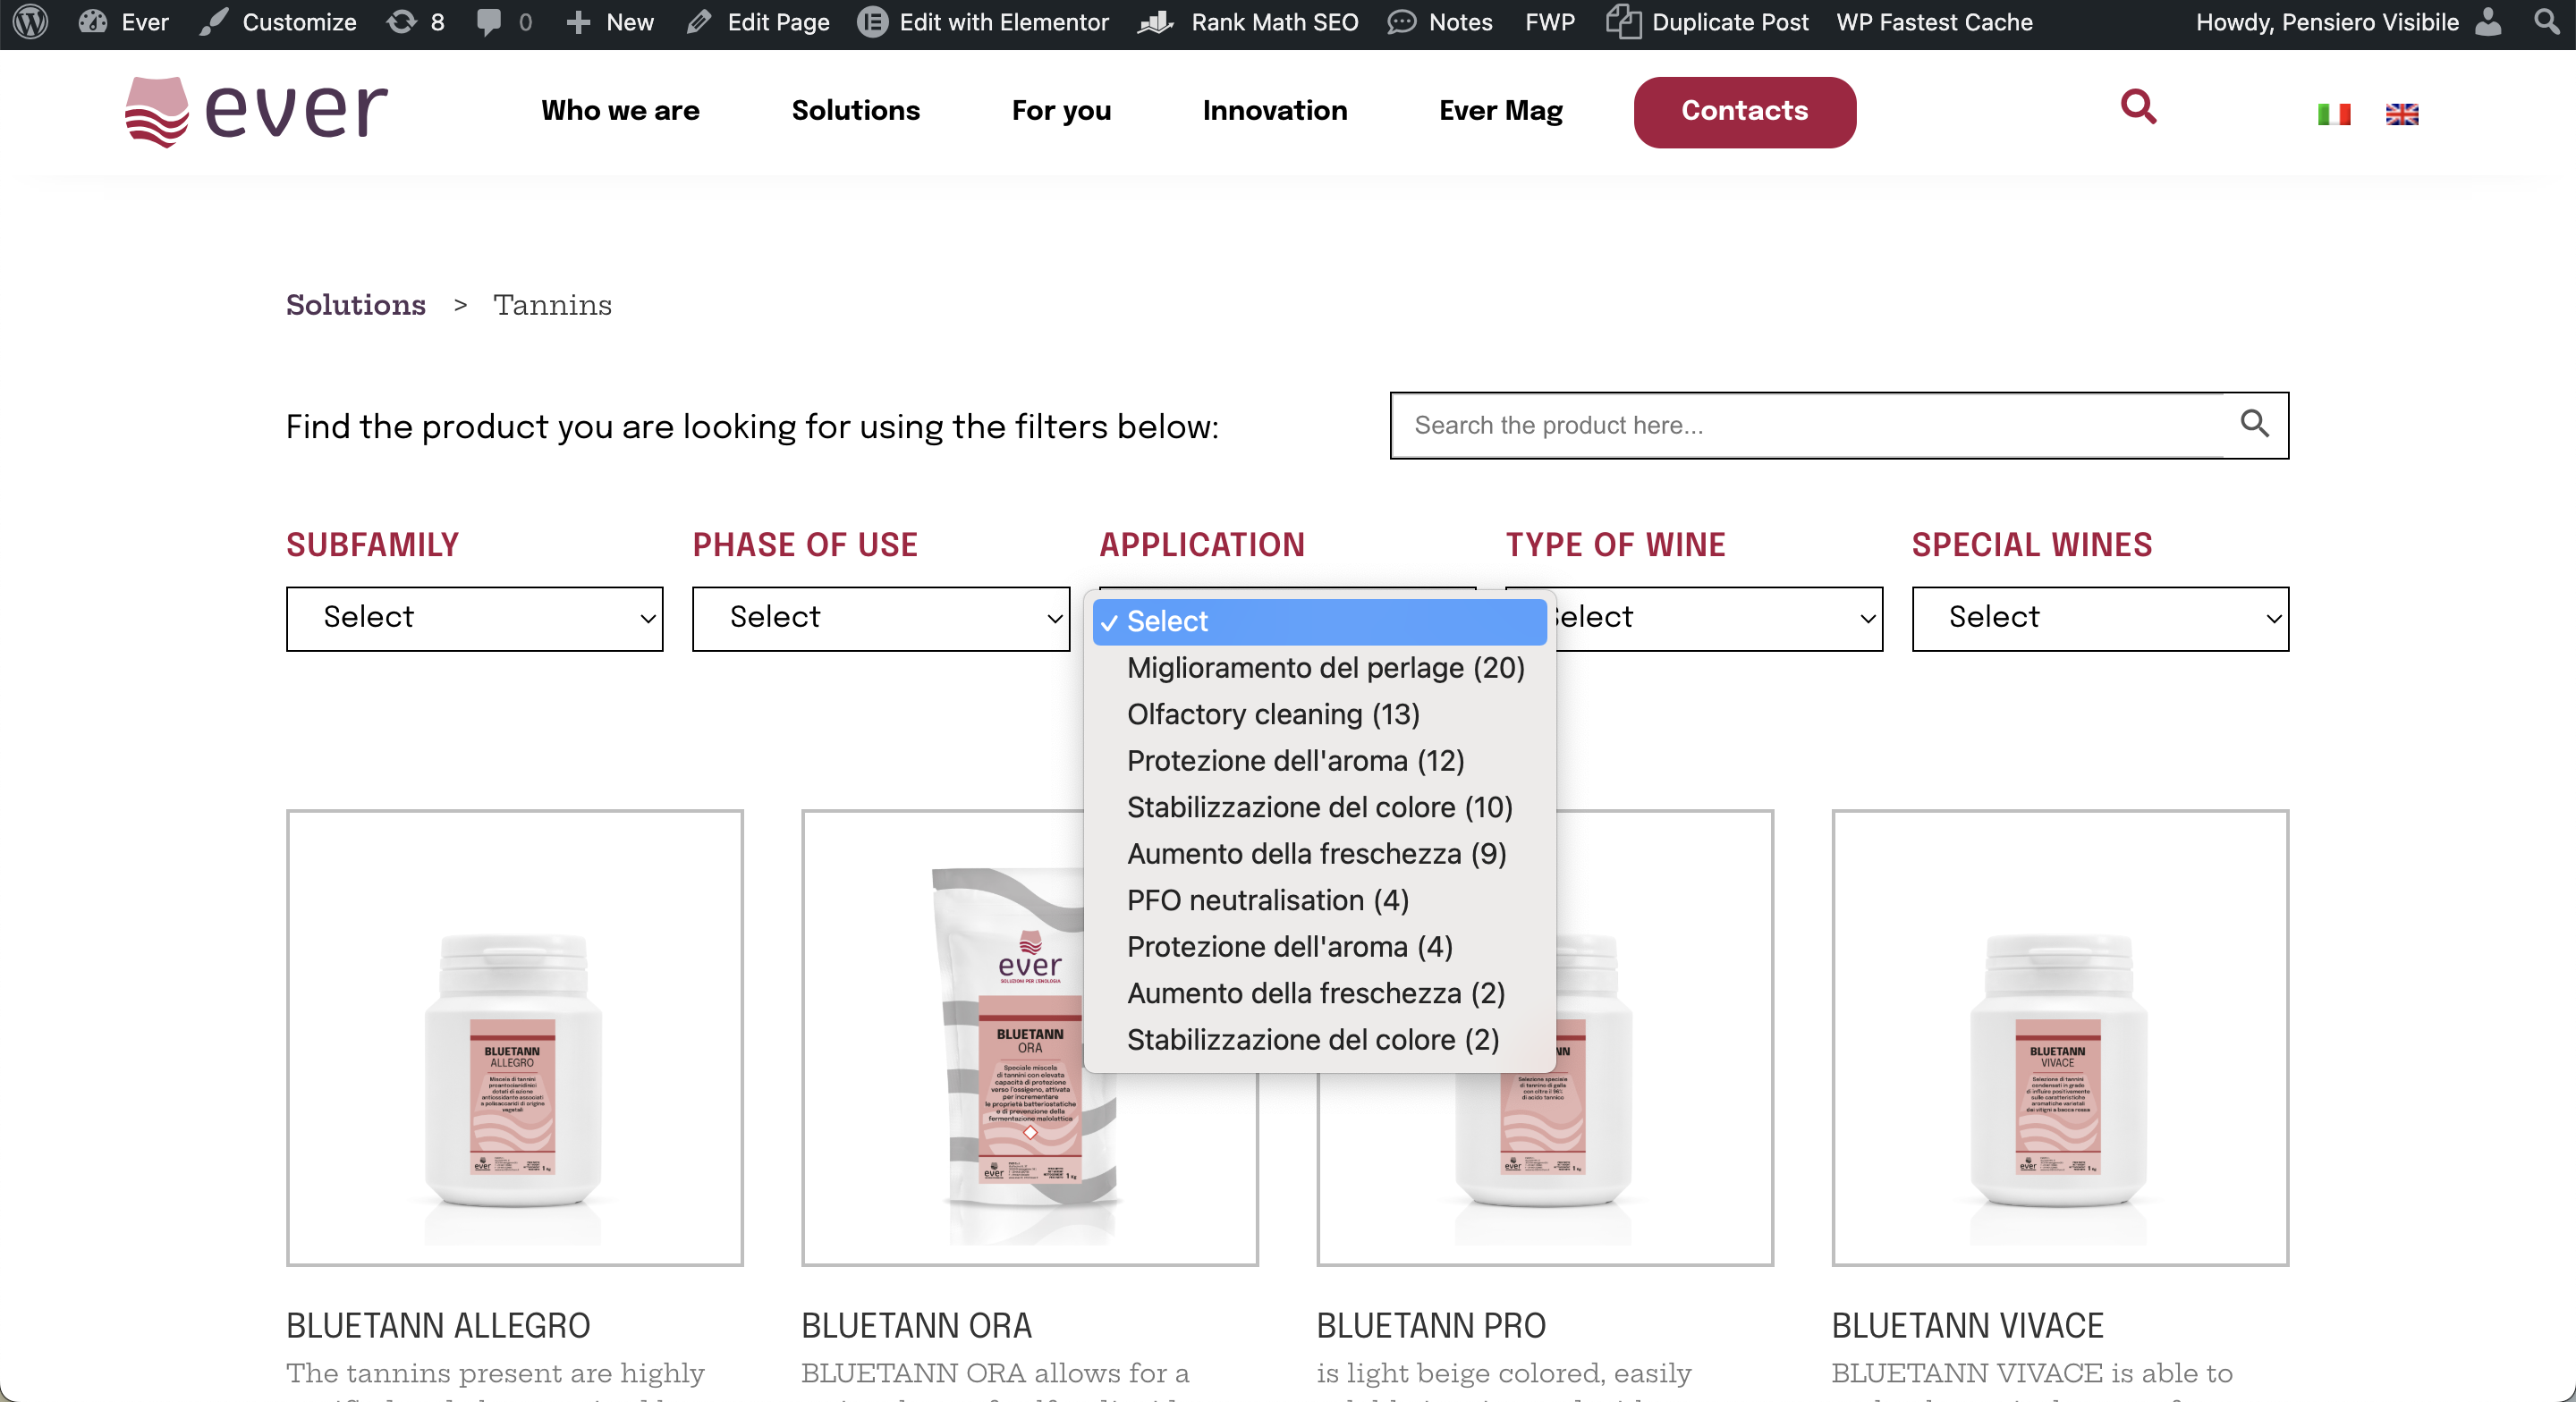Image resolution: width=2576 pixels, height=1402 pixels.
Task: Click the Contacts button
Action: [x=1744, y=111]
